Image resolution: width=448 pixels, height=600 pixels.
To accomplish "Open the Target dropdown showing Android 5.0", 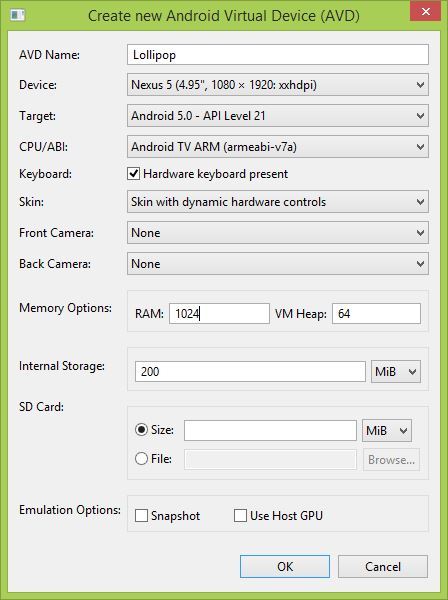I will tap(278, 116).
